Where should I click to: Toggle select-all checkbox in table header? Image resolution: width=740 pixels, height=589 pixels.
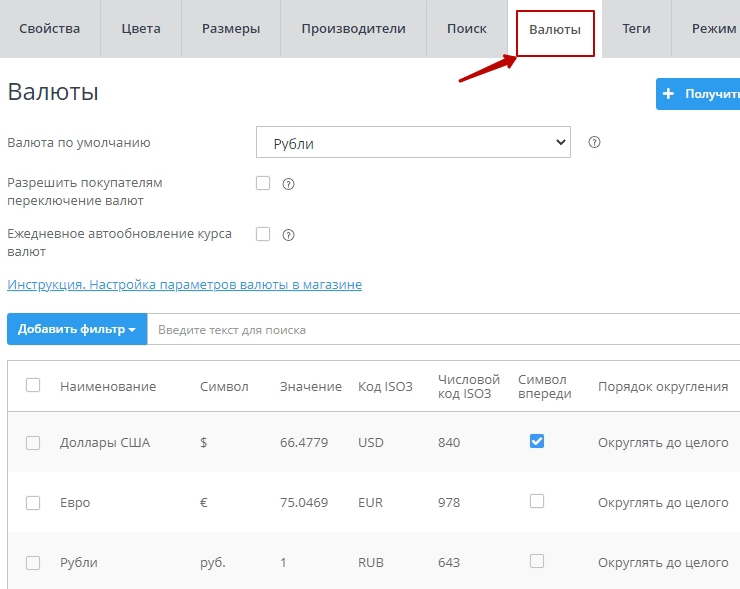33,386
